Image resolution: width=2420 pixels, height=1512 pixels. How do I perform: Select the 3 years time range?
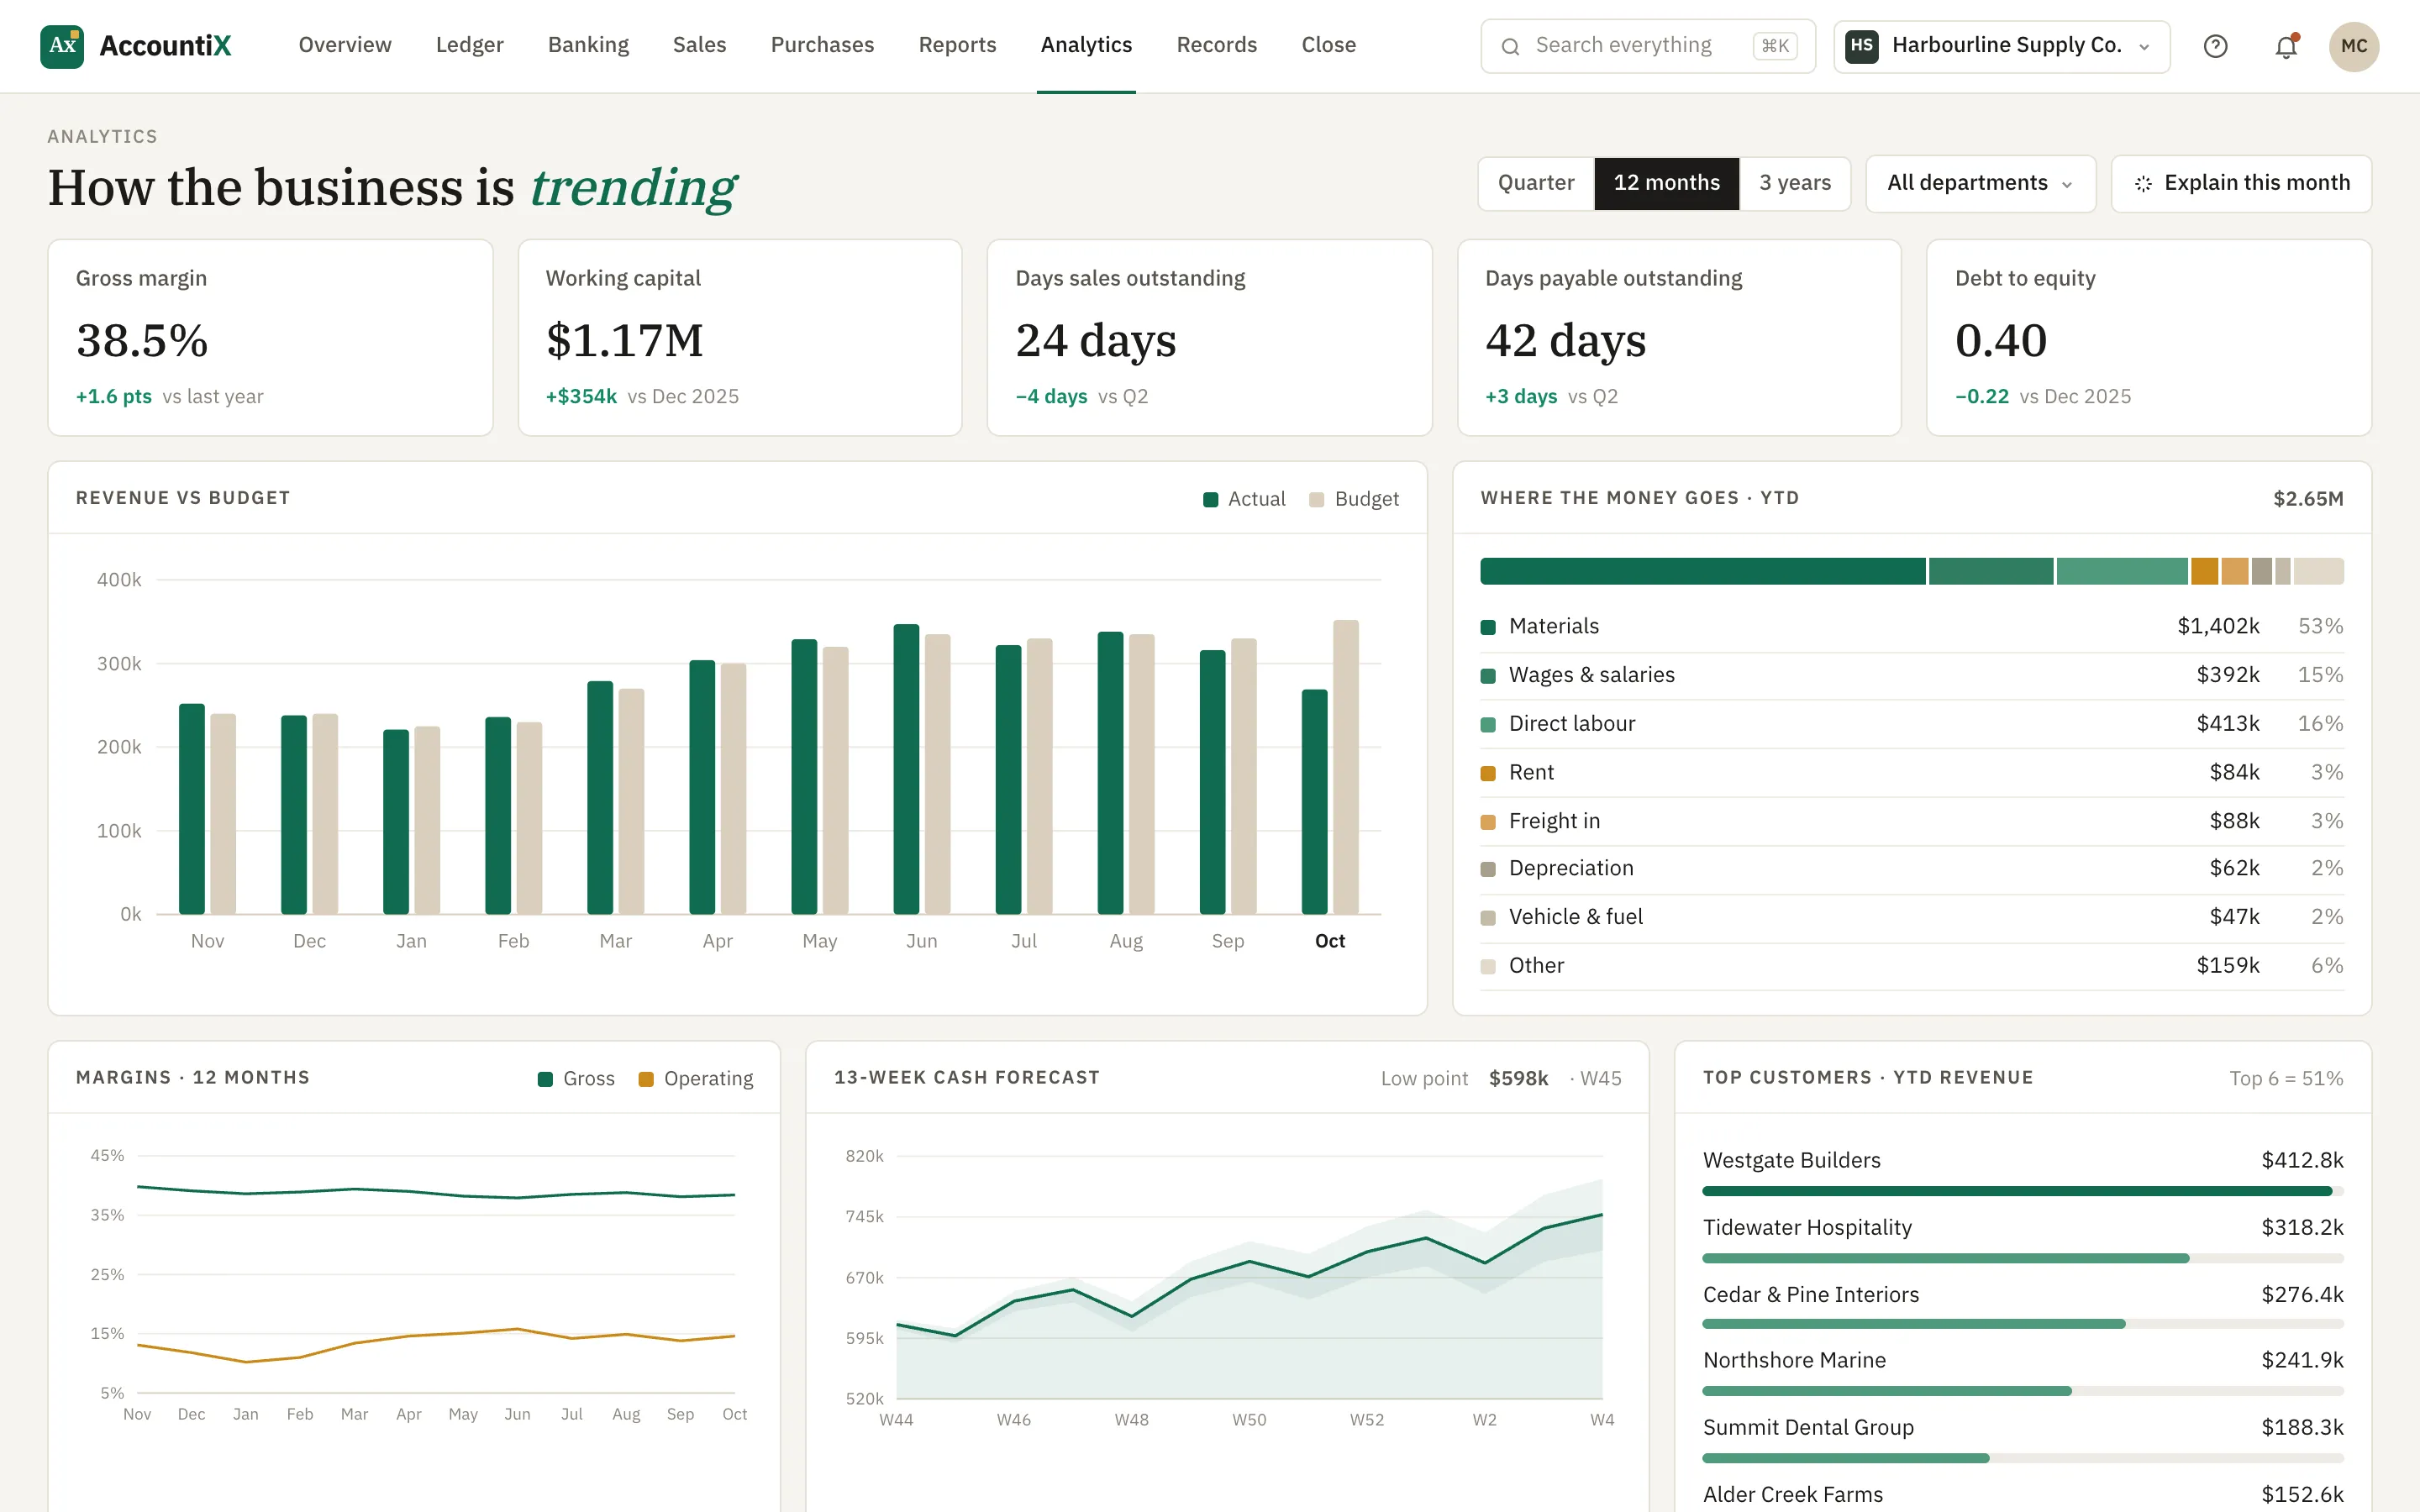tap(1795, 183)
